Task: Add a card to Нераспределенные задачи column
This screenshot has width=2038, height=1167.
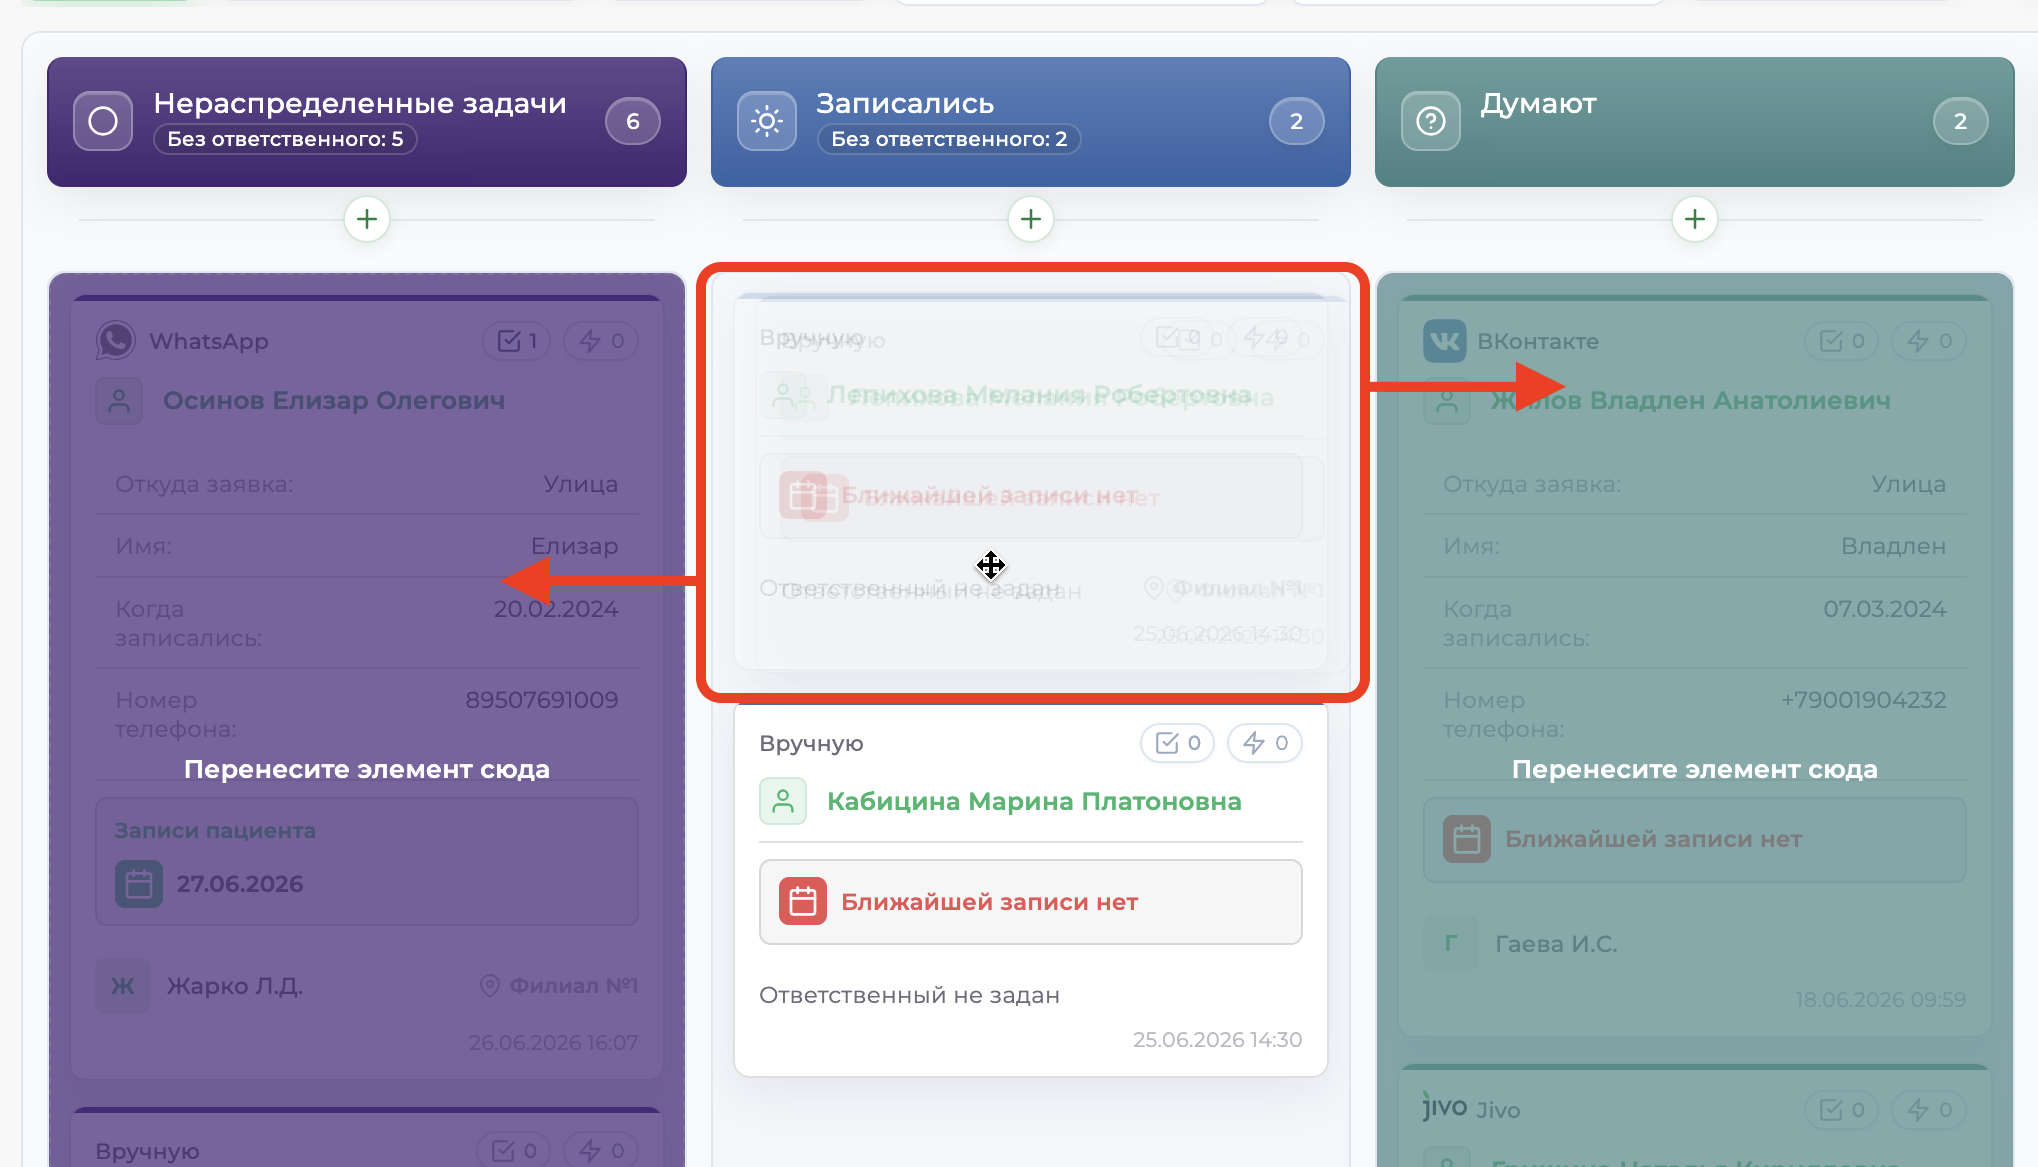Action: (367, 219)
